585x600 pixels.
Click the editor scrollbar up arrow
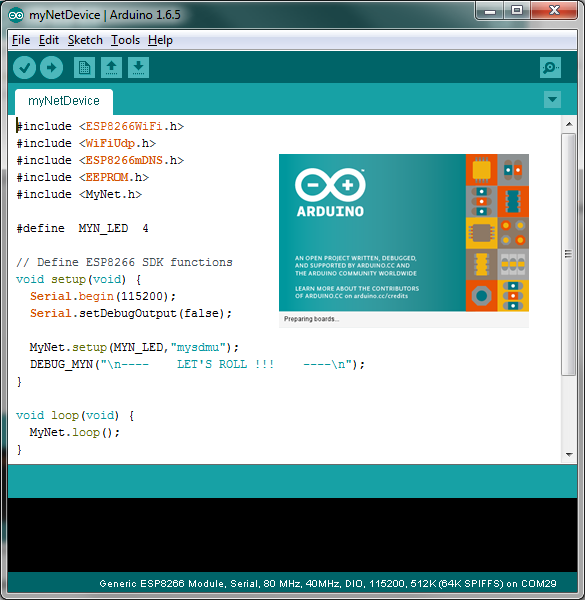point(569,124)
